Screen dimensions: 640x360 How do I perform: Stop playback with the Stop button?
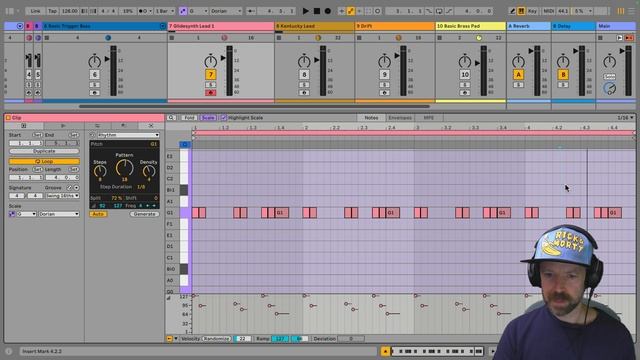(317, 11)
